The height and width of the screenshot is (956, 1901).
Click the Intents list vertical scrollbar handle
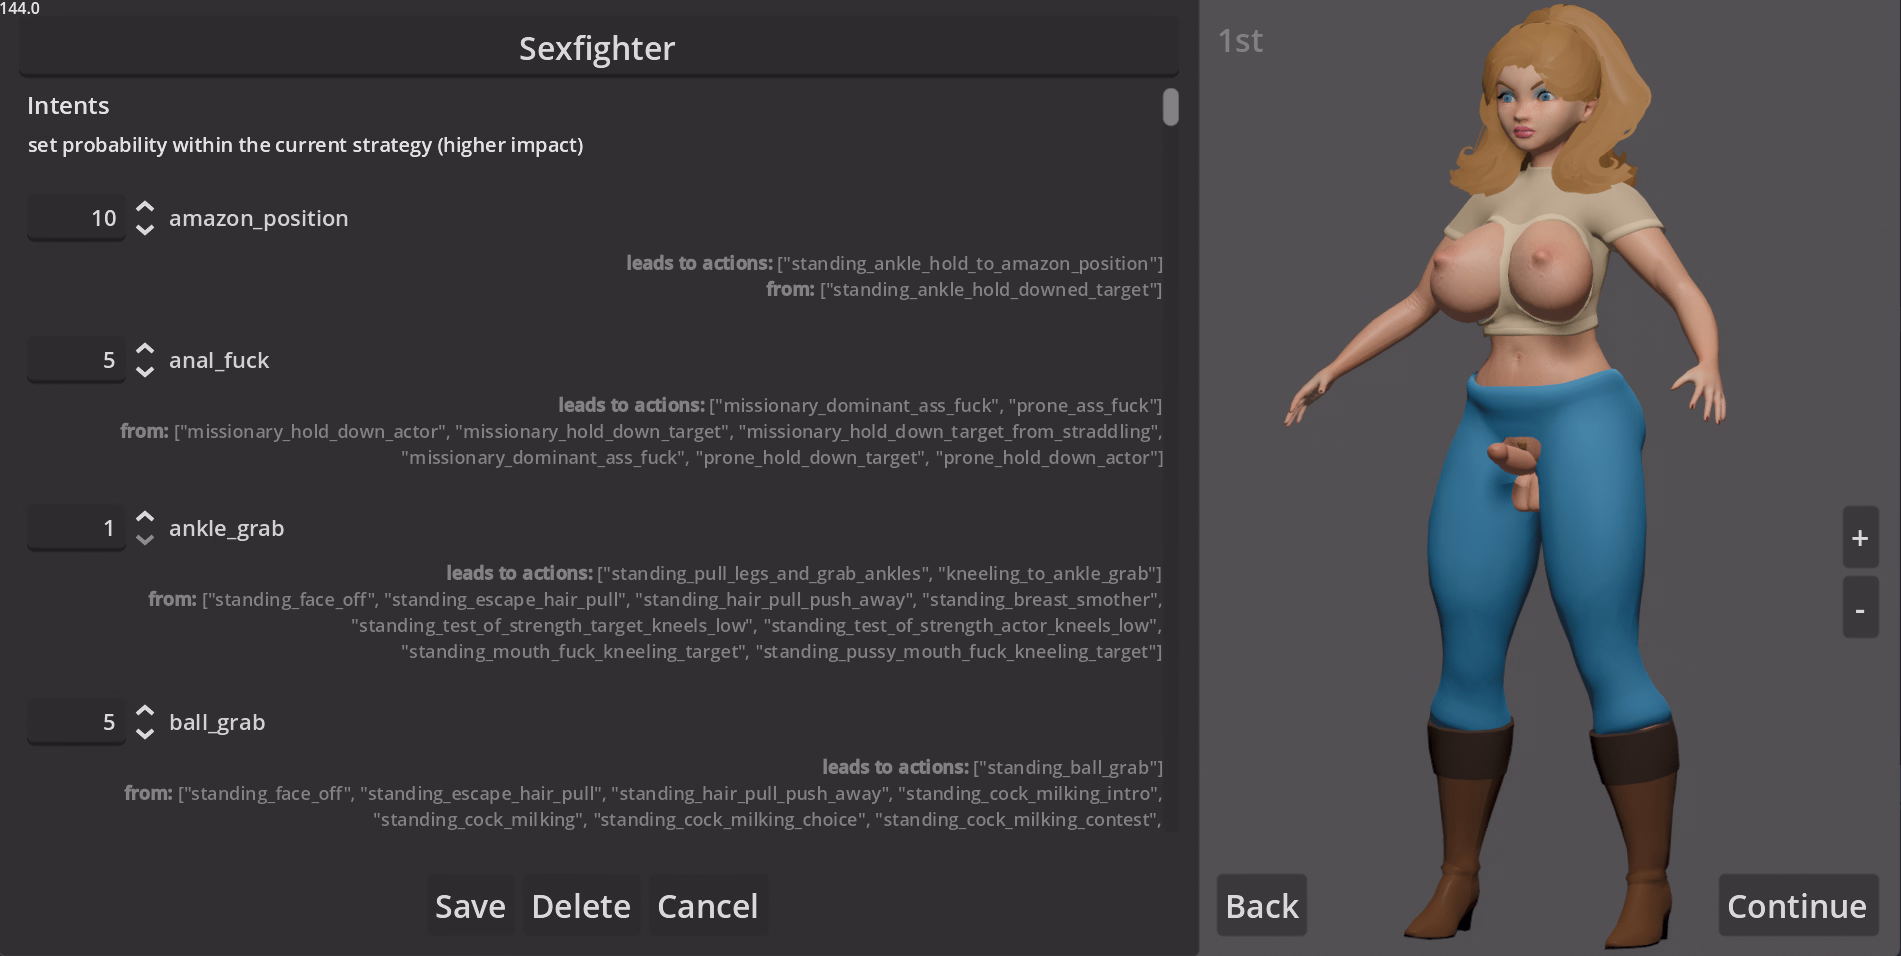tap(1170, 107)
